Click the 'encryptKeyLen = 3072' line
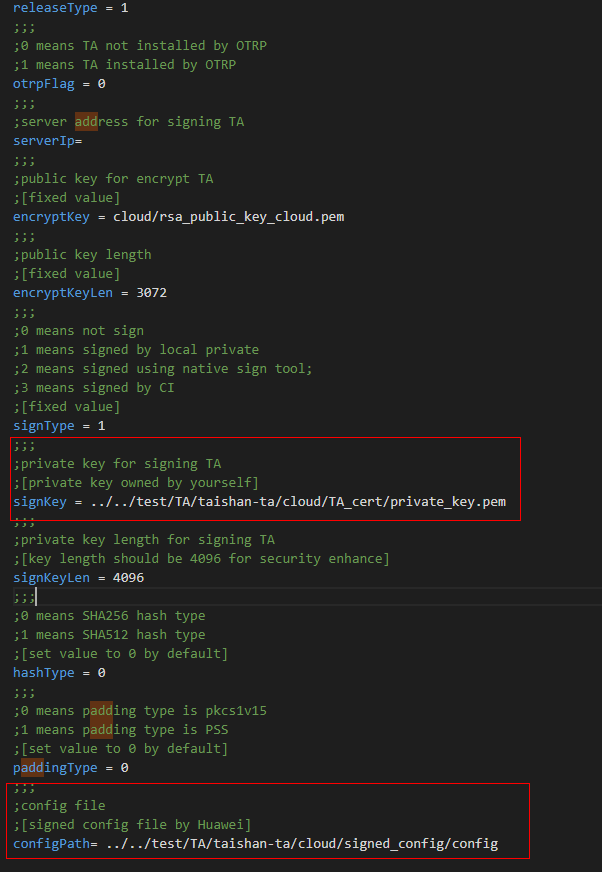Image resolution: width=602 pixels, height=872 pixels. [90, 293]
